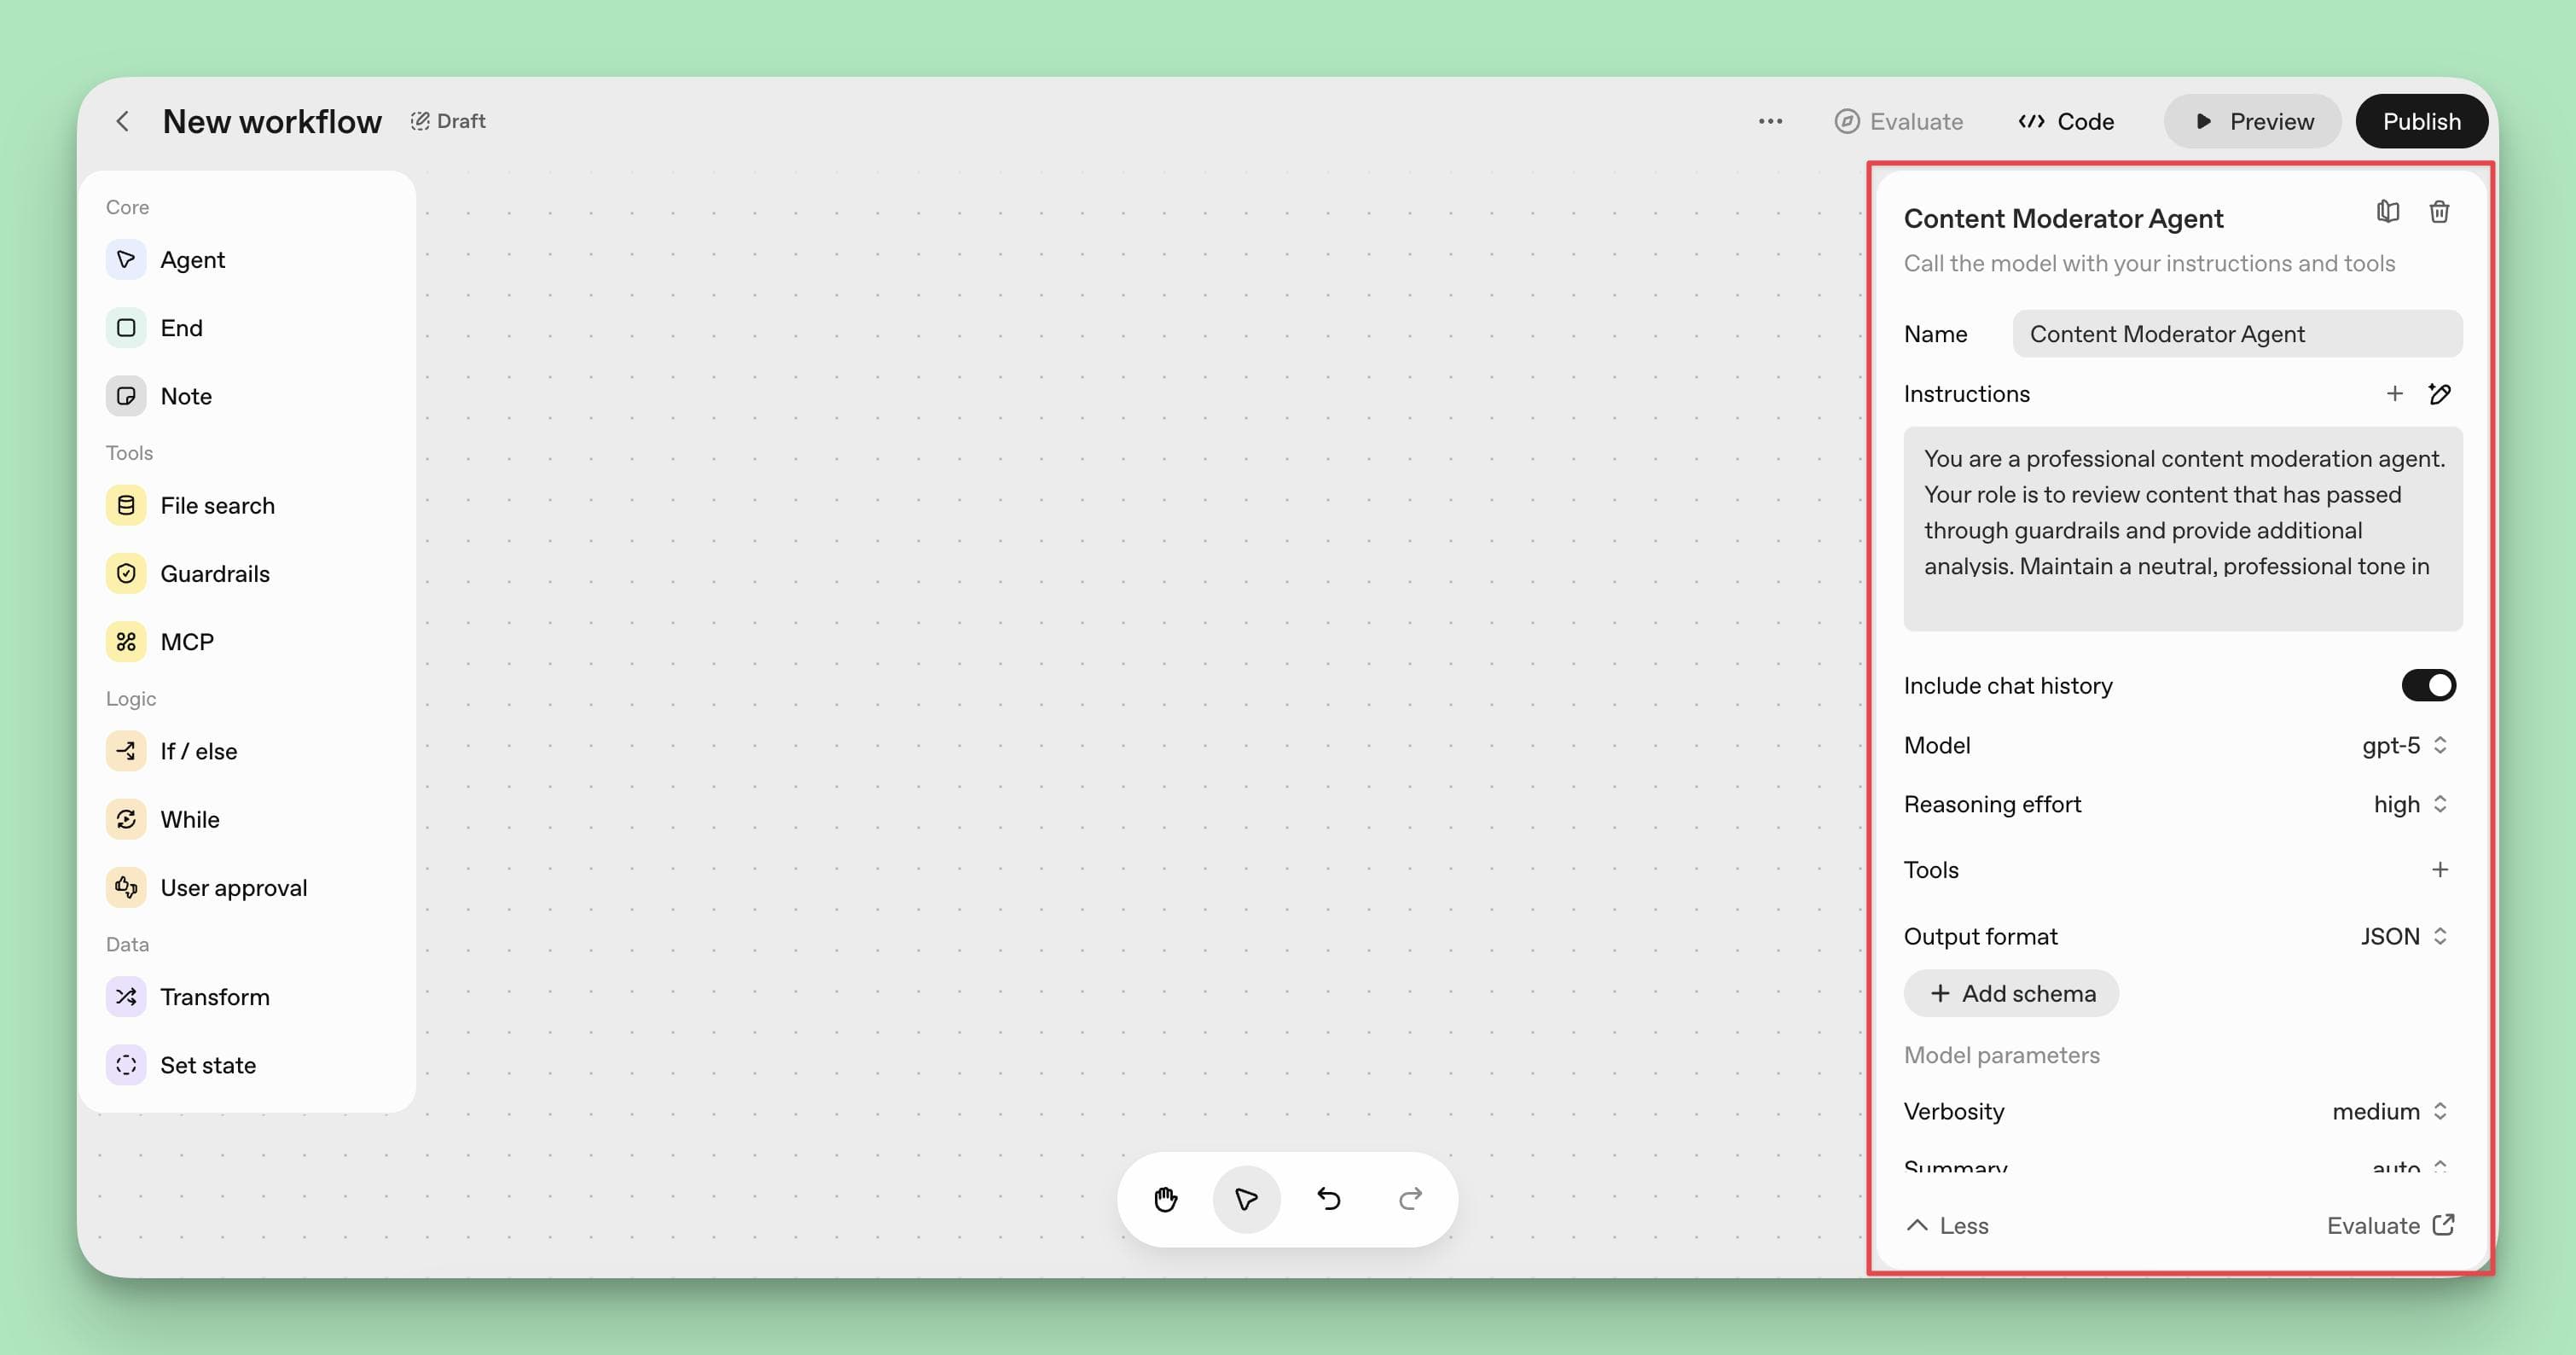Open the docs book icon
This screenshot has height=1355, width=2576.
coord(2387,212)
